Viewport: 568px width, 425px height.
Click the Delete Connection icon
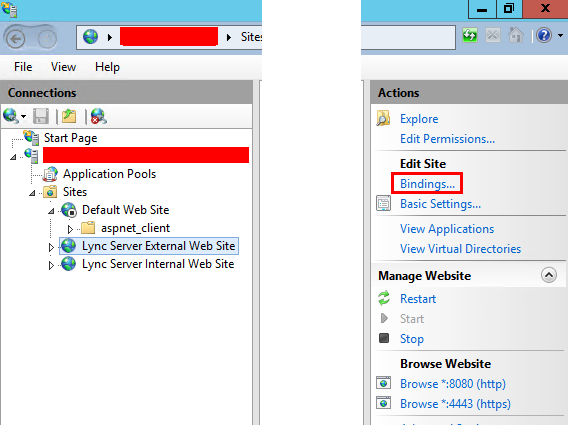pos(99,116)
